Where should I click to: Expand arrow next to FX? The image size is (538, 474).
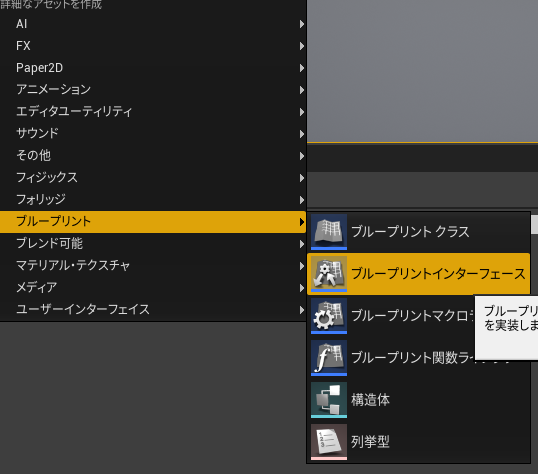click(x=302, y=46)
